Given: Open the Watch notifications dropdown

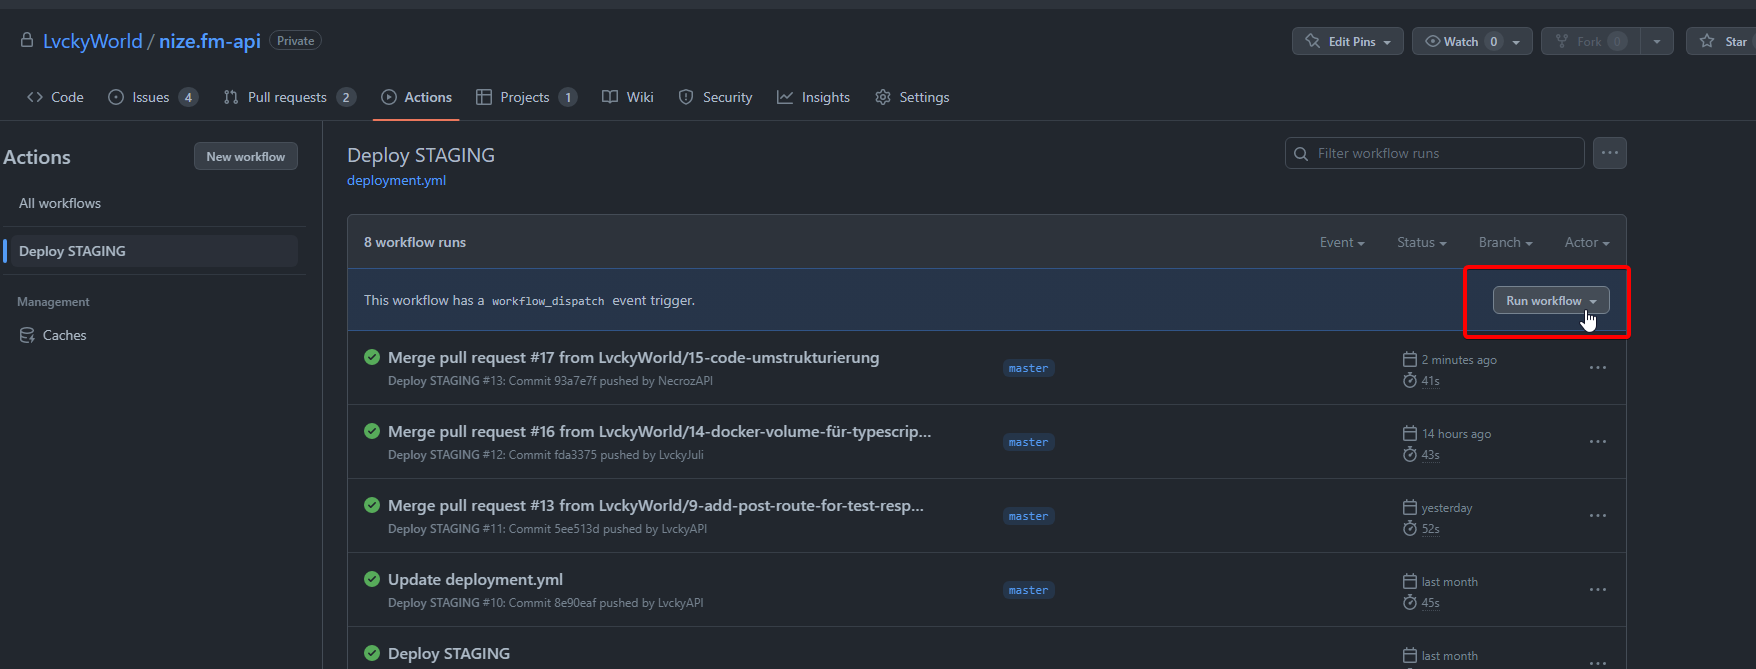Looking at the screenshot, I should (x=1471, y=41).
